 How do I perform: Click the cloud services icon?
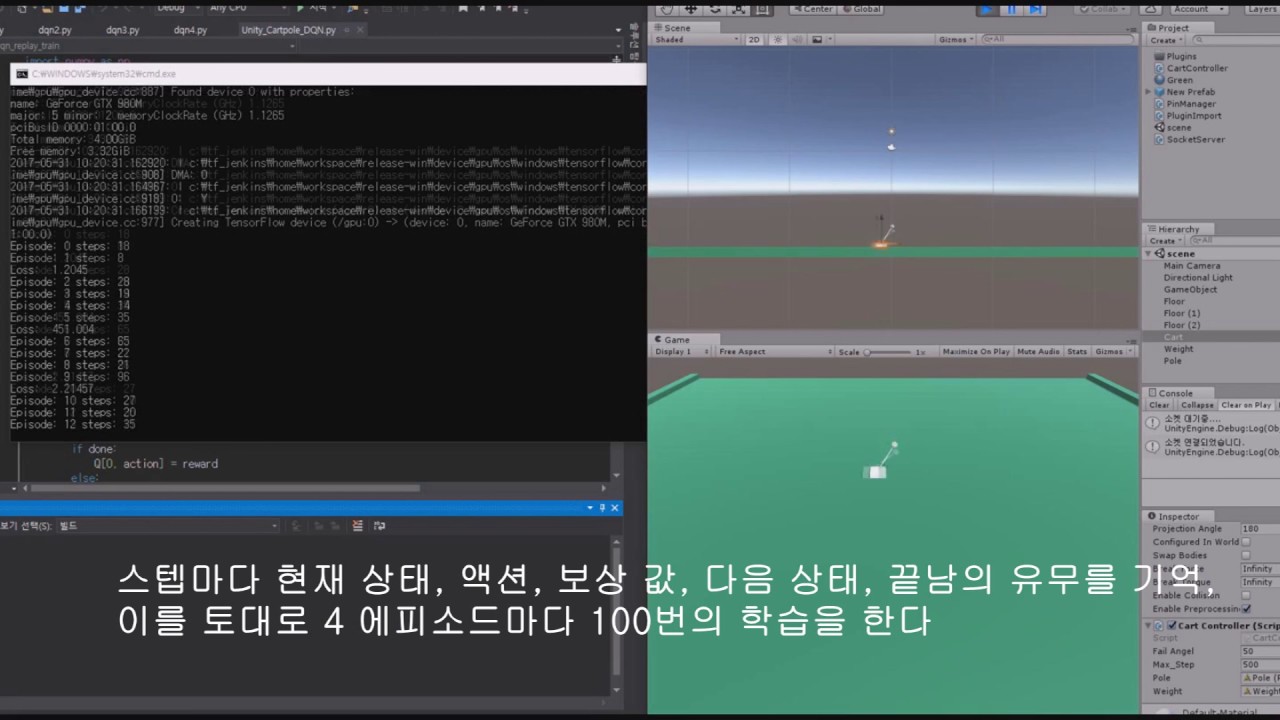pyautogui.click(x=1149, y=9)
